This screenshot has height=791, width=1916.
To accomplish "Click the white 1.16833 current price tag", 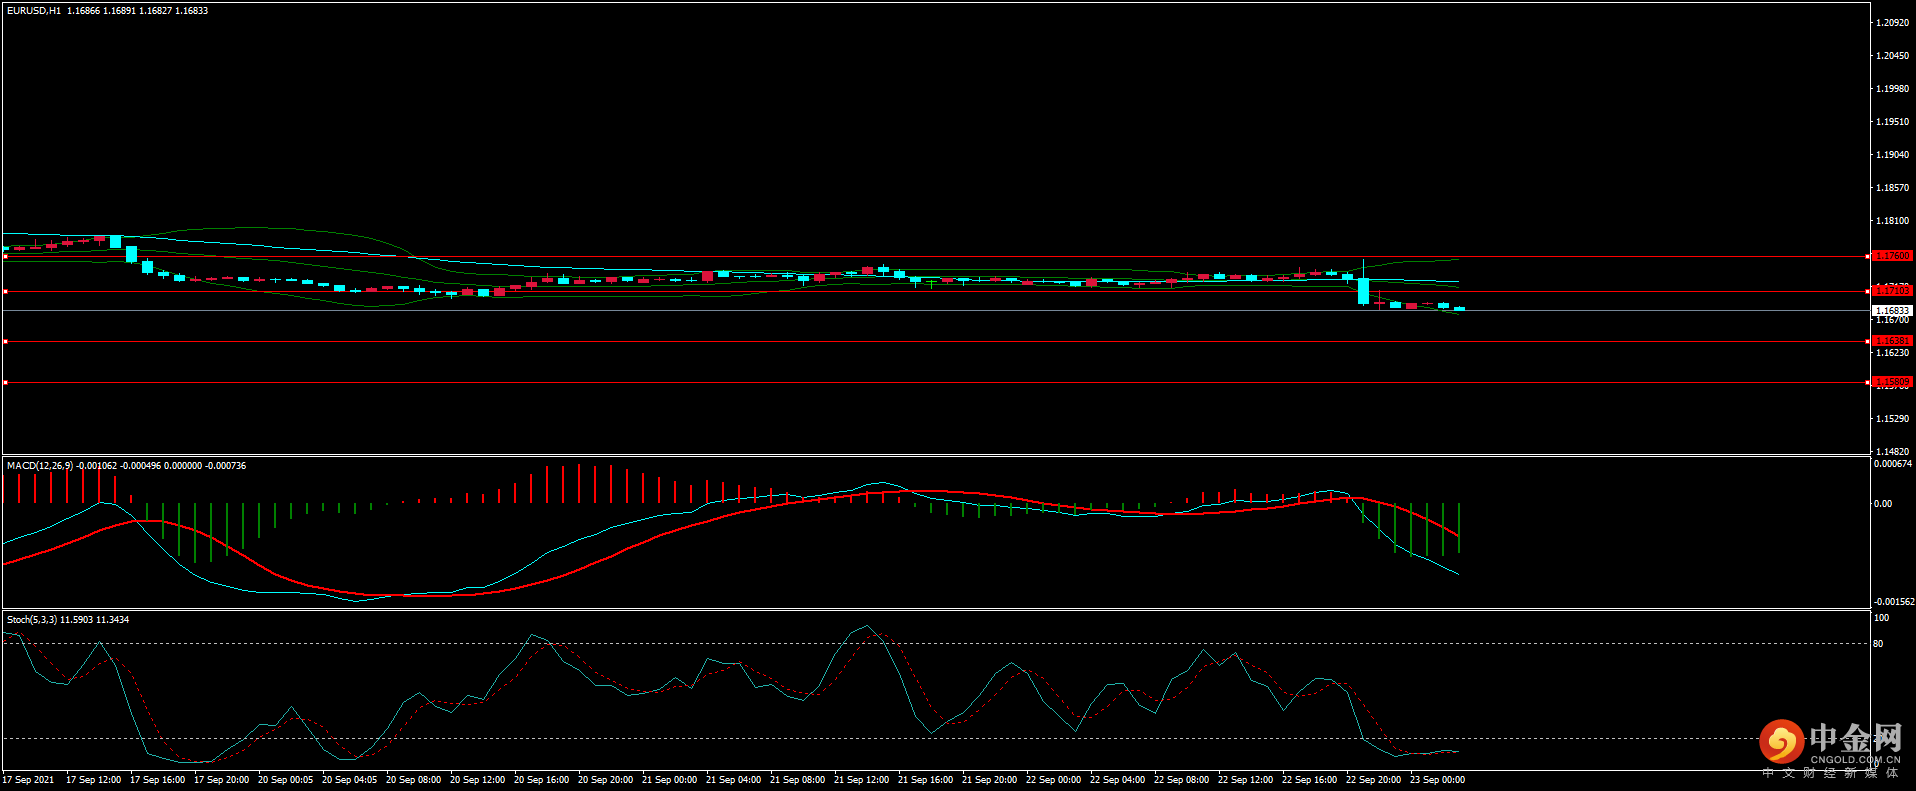I will point(1891,311).
